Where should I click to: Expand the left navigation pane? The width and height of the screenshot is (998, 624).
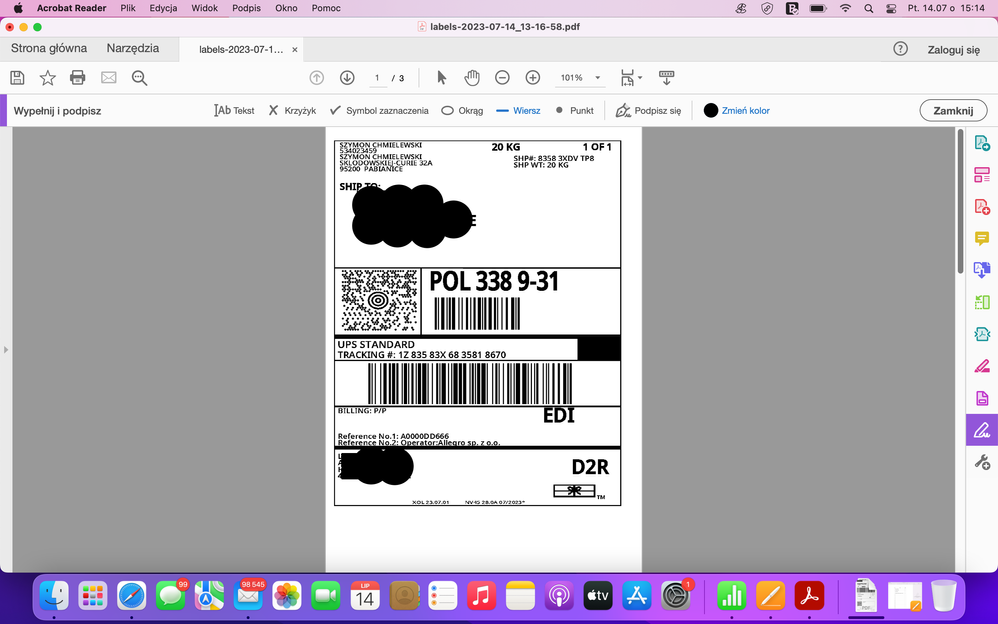click(6, 349)
